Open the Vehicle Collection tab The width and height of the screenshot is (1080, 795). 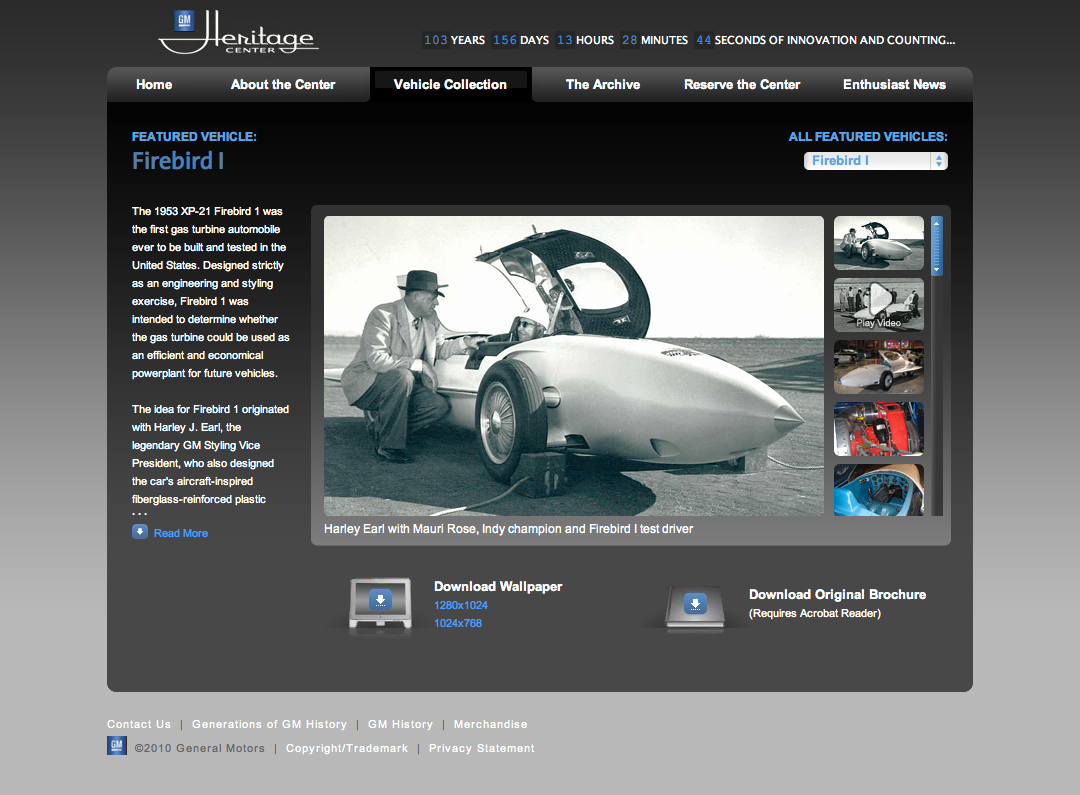point(450,85)
